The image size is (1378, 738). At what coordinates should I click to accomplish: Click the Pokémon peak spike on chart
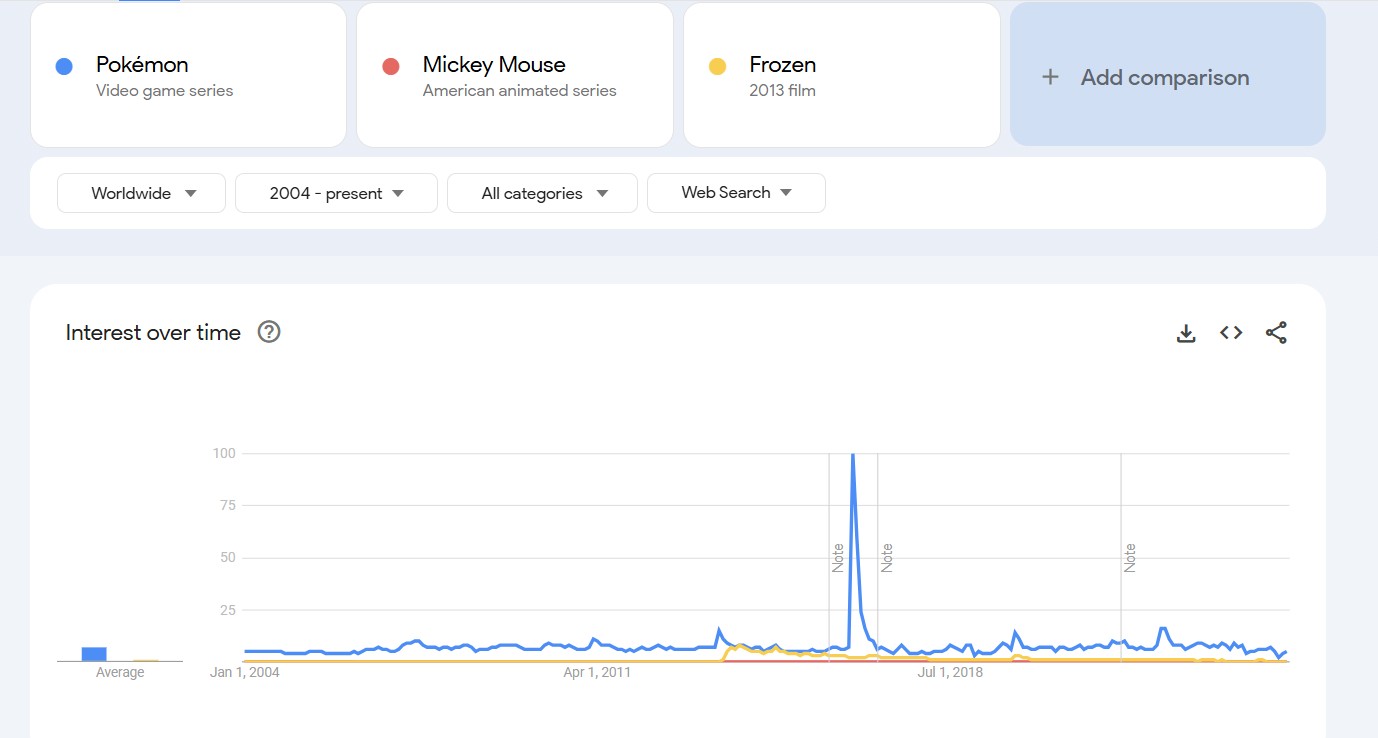point(852,456)
